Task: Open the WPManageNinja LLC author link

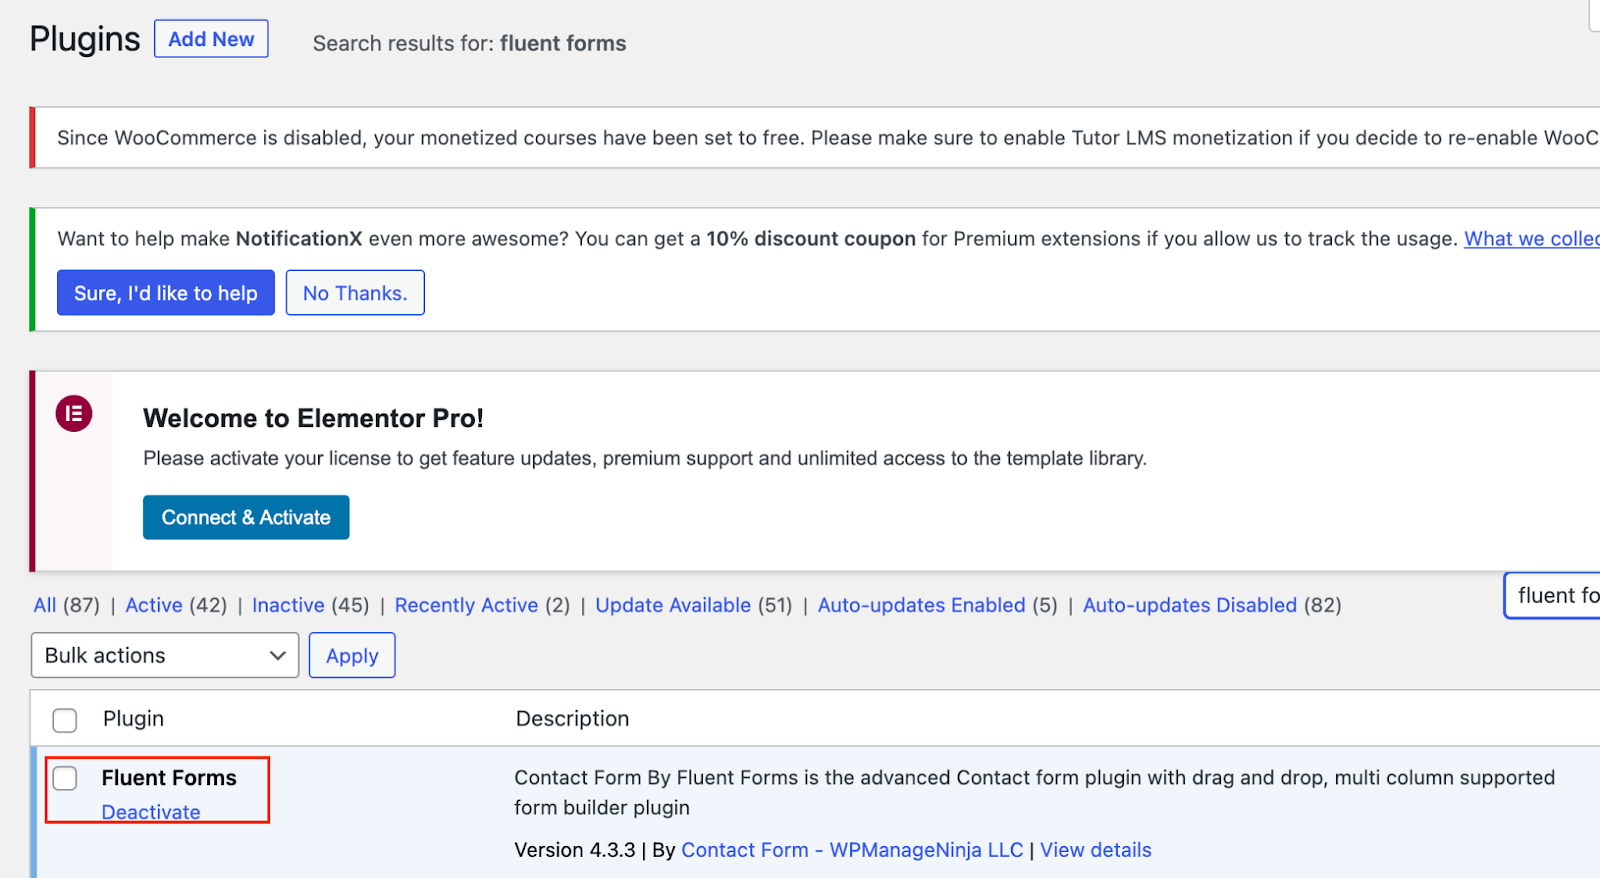Action: 852,850
